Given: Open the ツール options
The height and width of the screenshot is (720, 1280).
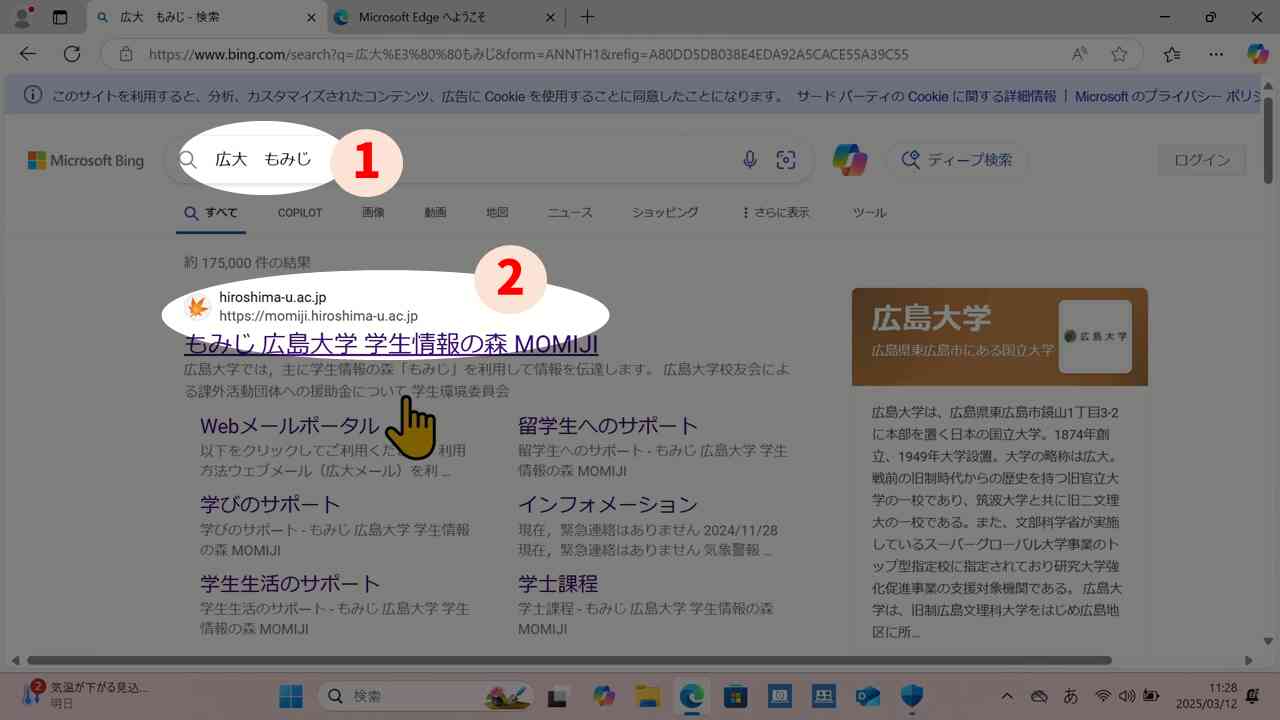Looking at the screenshot, I should [x=869, y=213].
